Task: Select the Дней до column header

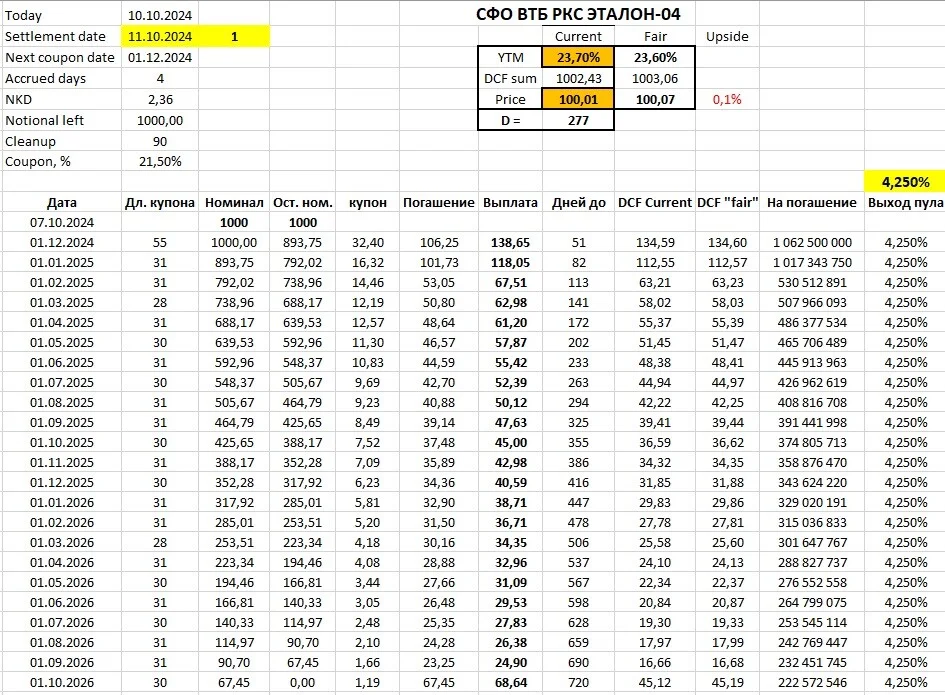Action: tap(579, 203)
